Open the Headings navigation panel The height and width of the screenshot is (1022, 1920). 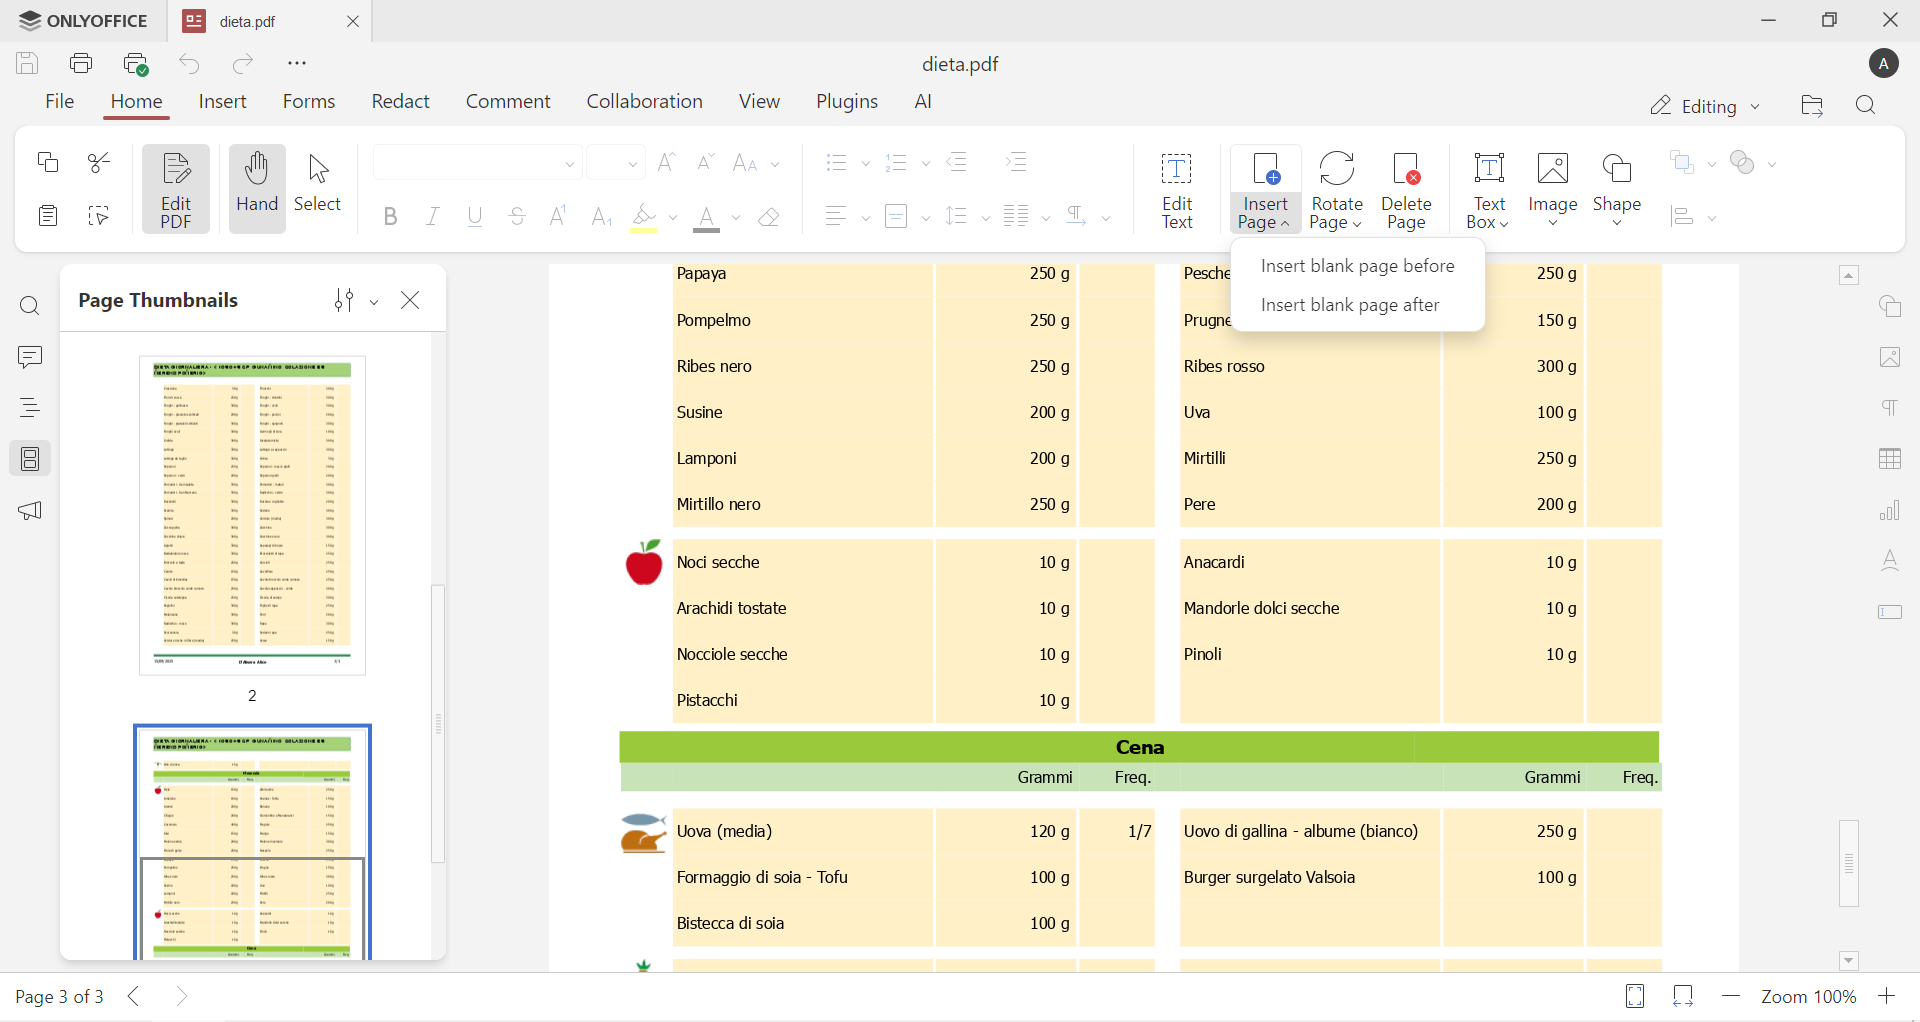coord(30,407)
